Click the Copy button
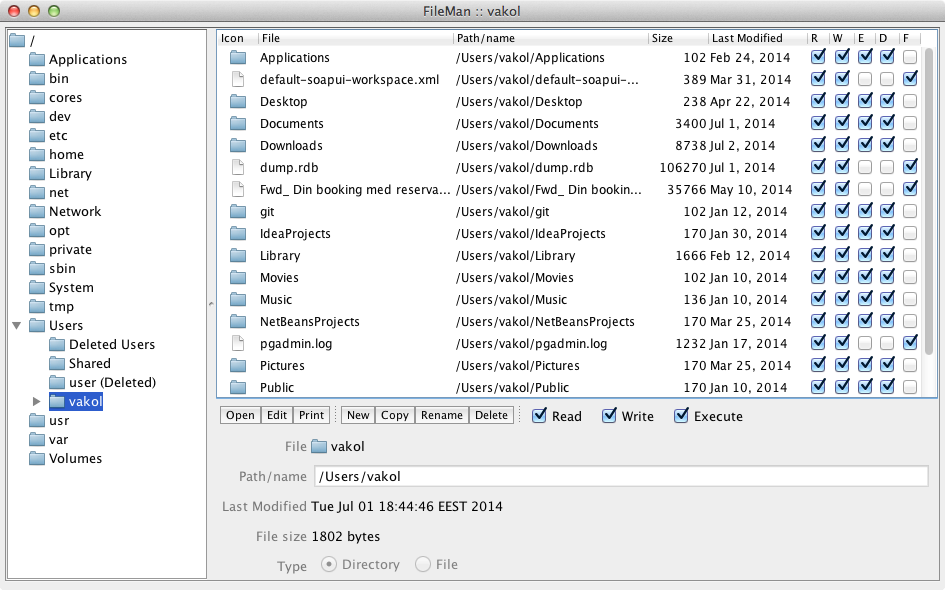 [395, 415]
